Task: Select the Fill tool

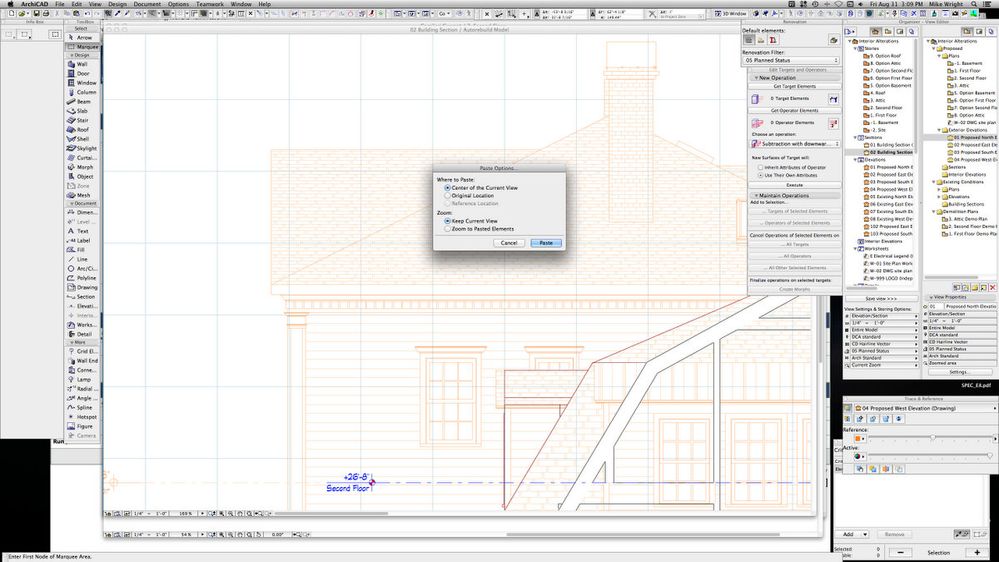Action: (82, 250)
